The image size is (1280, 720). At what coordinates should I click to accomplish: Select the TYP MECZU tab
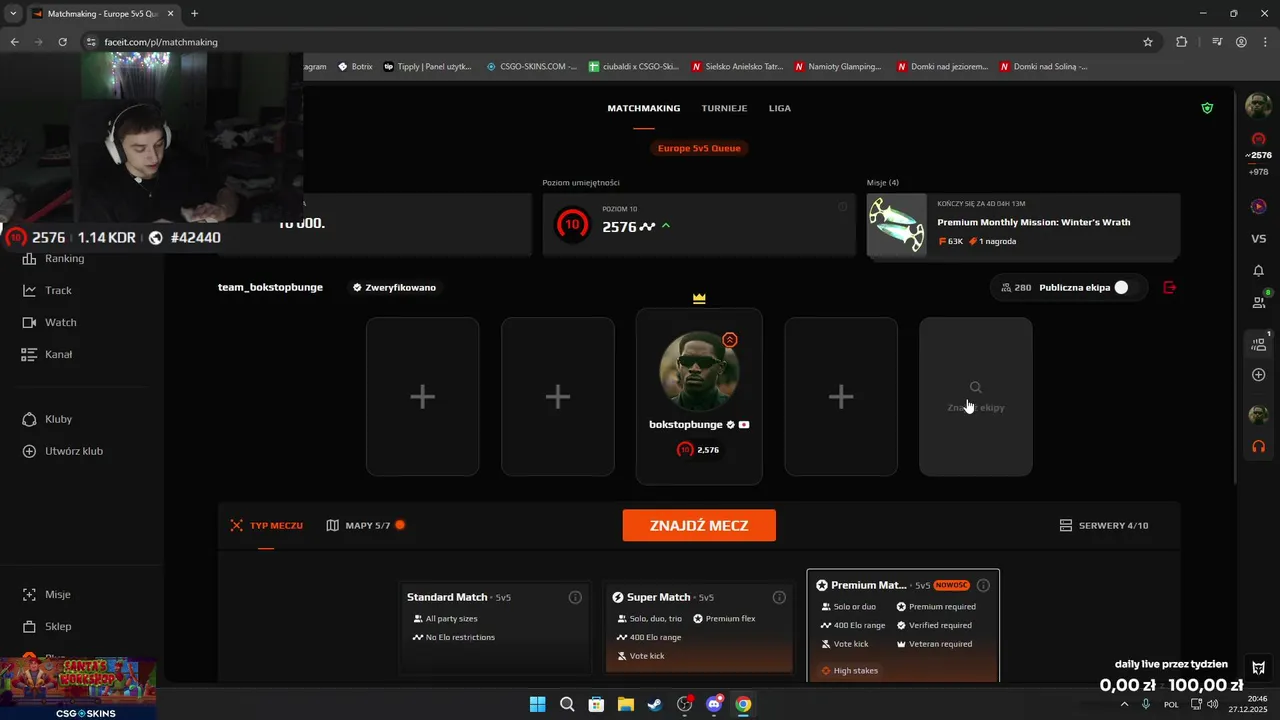266,525
